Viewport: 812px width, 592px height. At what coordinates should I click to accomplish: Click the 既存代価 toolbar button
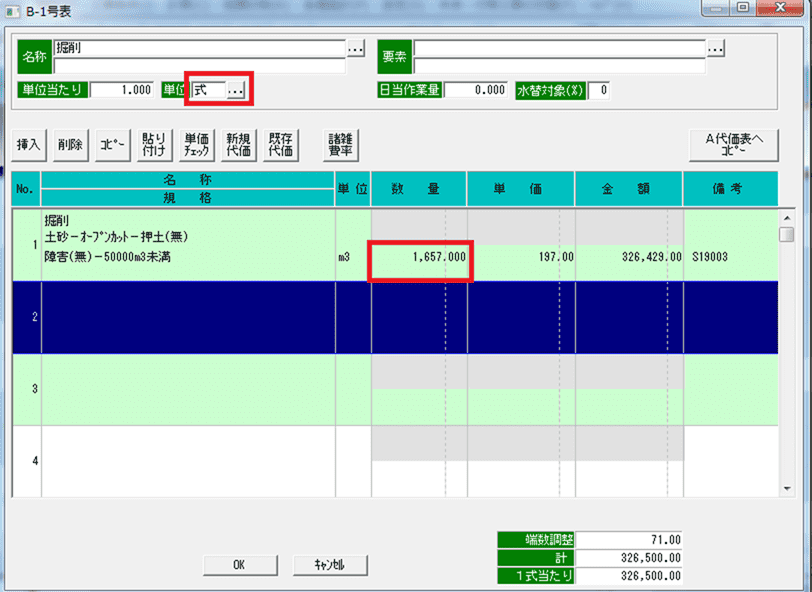pyautogui.click(x=280, y=145)
